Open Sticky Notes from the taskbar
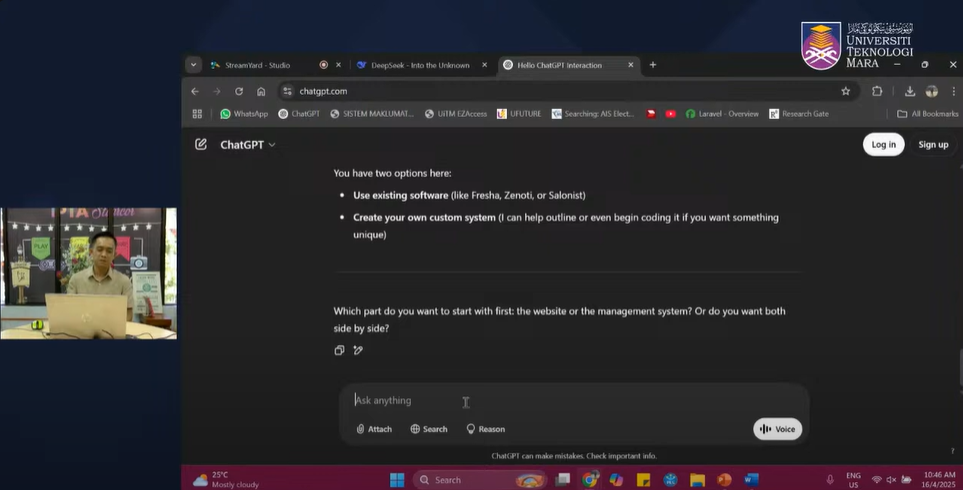 [643, 480]
